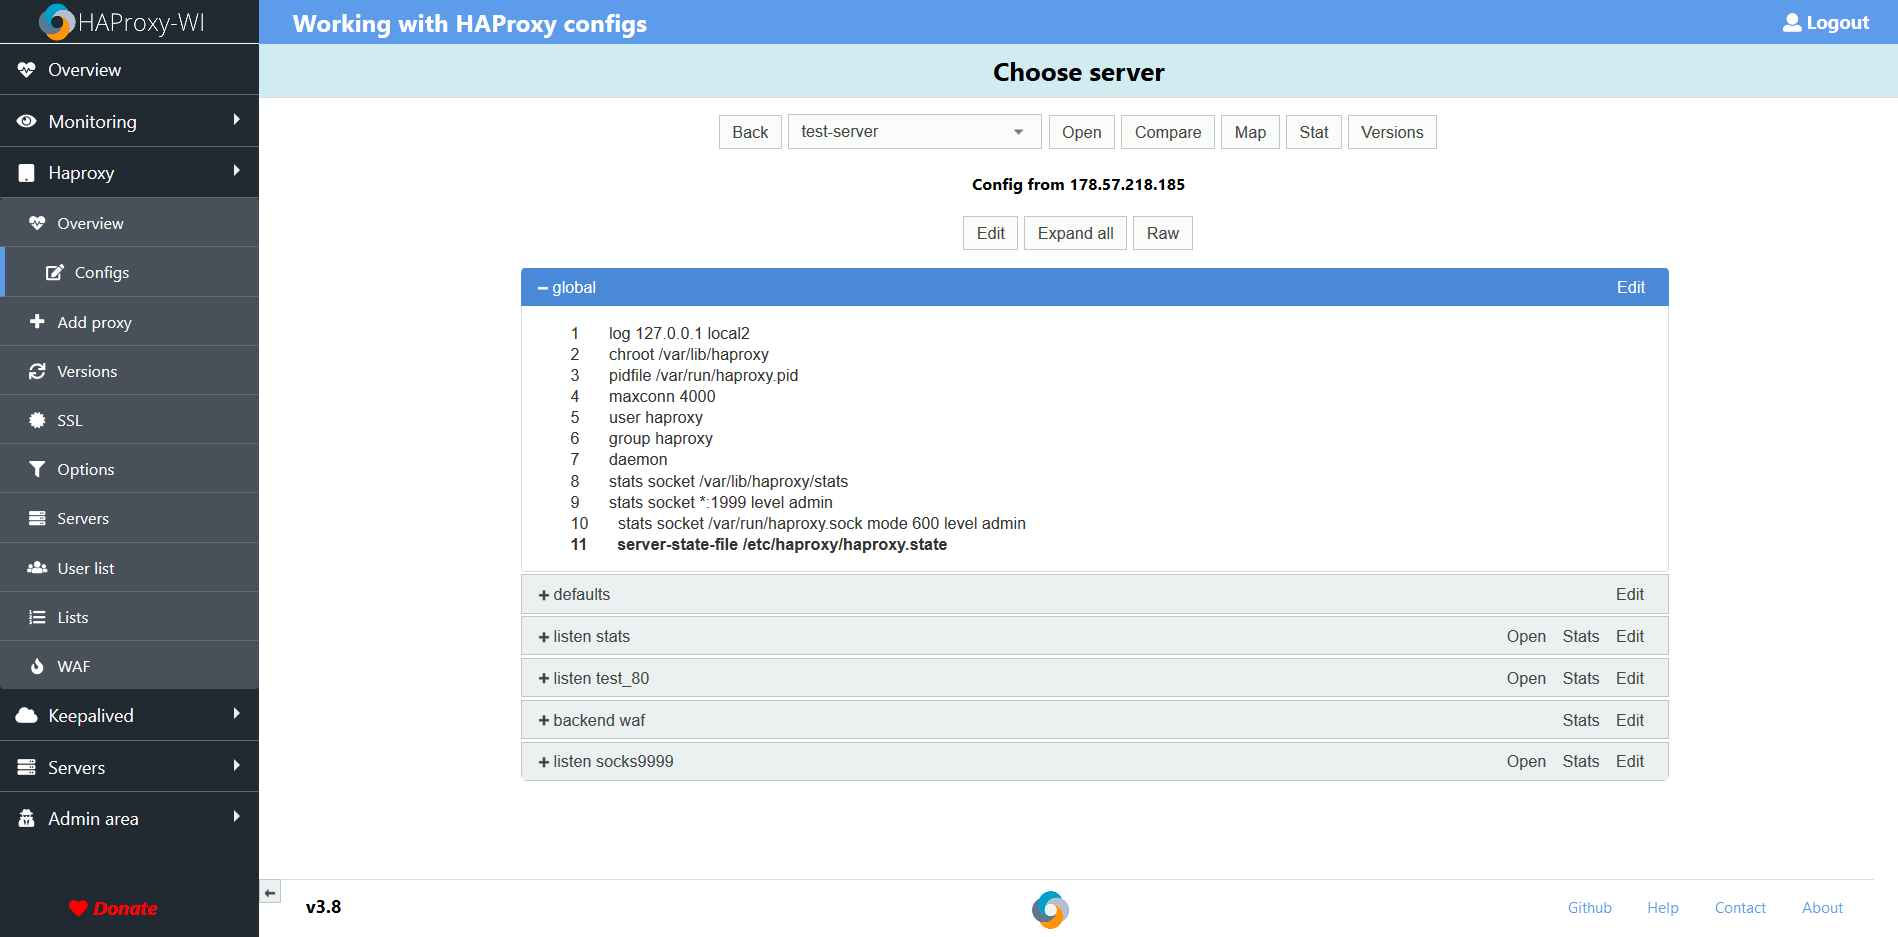Open the About footer link
1898x937 pixels.
click(1822, 908)
